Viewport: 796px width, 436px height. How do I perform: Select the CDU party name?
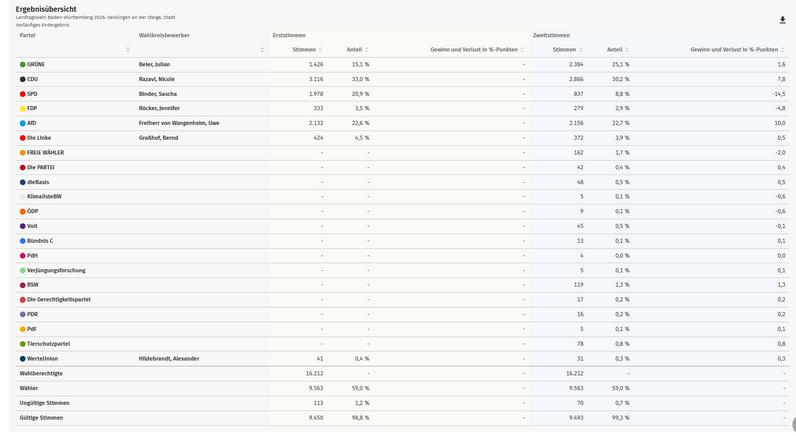(x=32, y=79)
